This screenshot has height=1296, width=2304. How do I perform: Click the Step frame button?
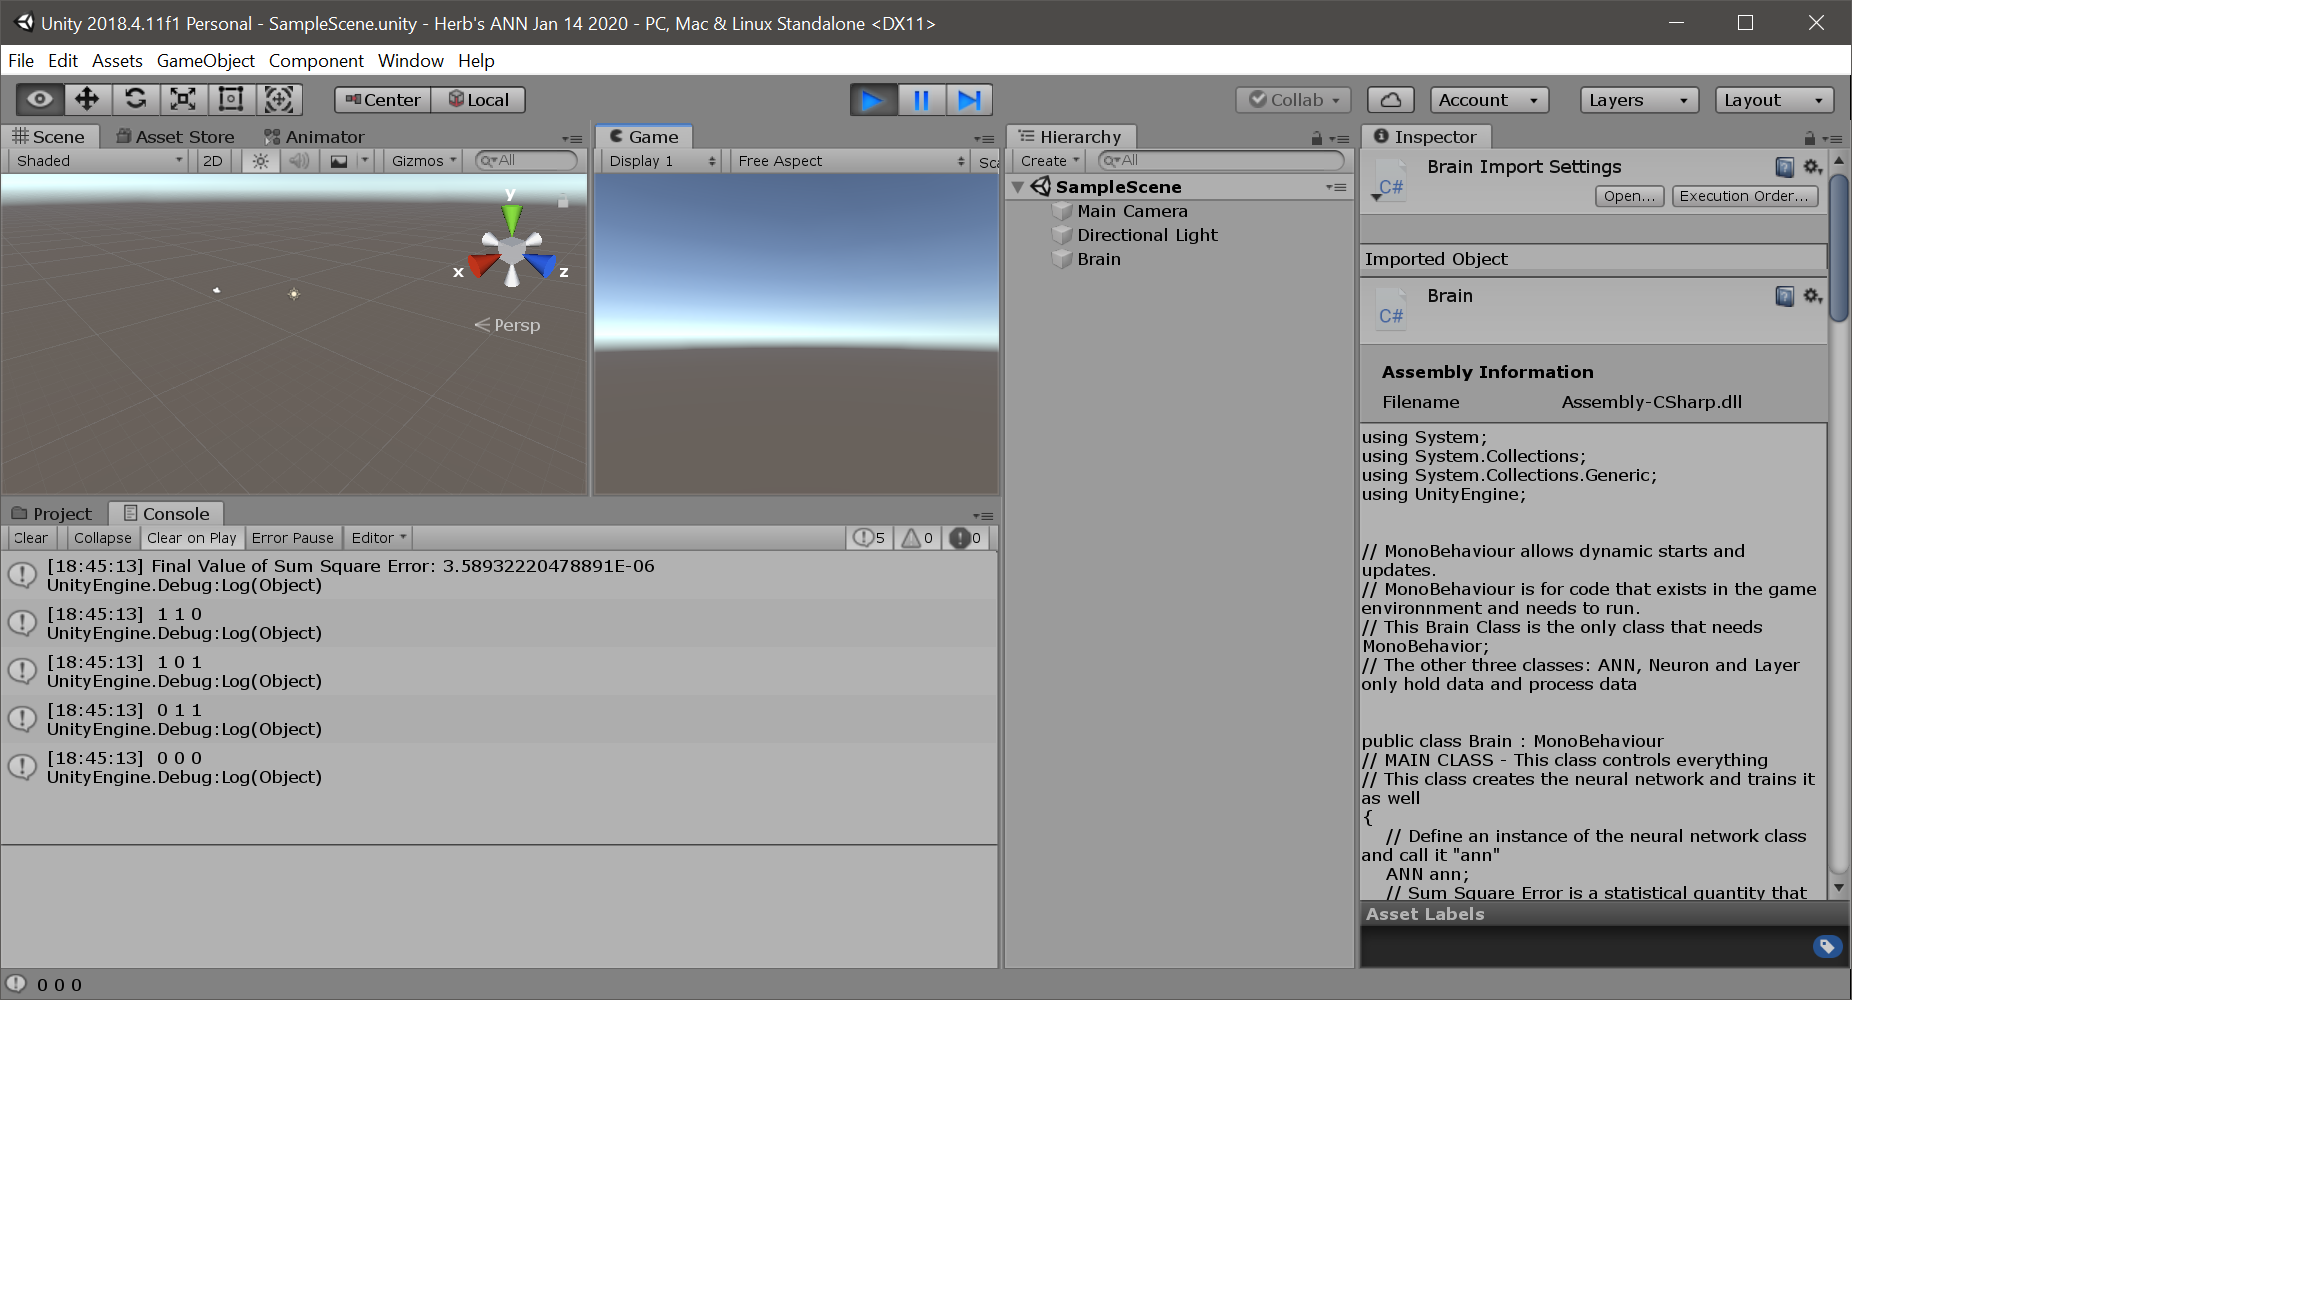click(968, 100)
